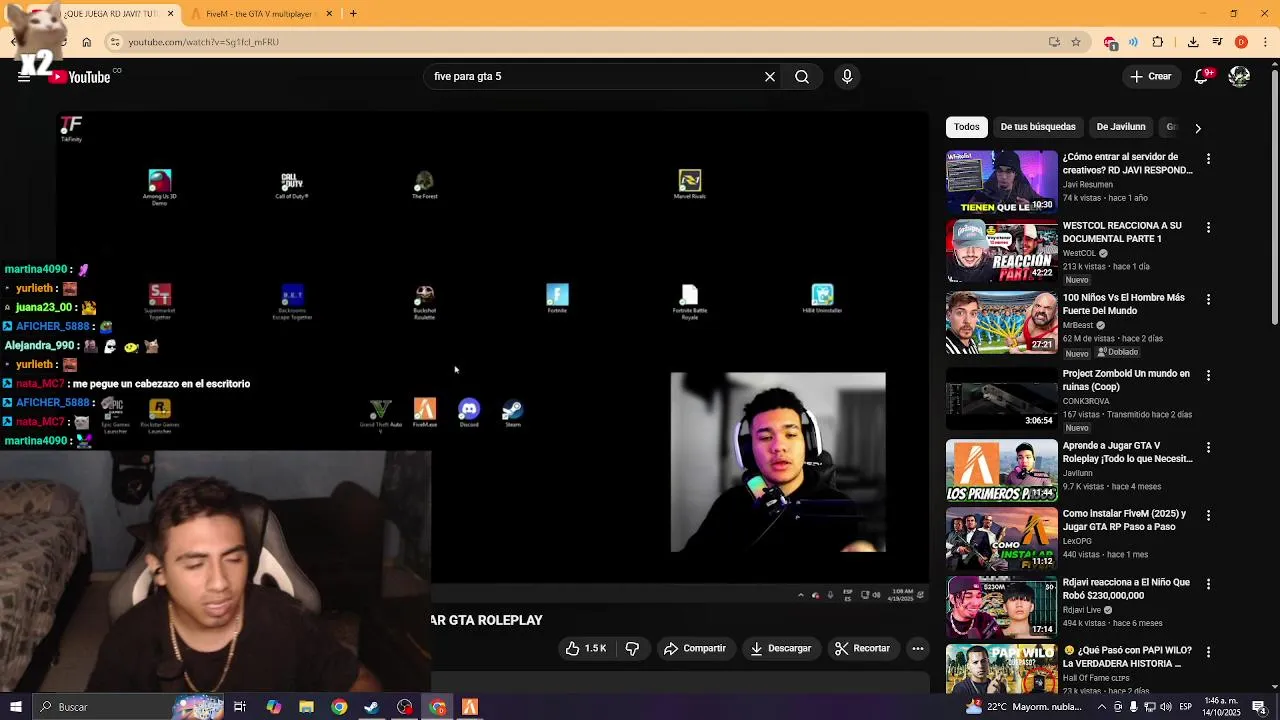Open options for WESTCOL REACCIONA video
The image size is (1280, 720).
1208,228
